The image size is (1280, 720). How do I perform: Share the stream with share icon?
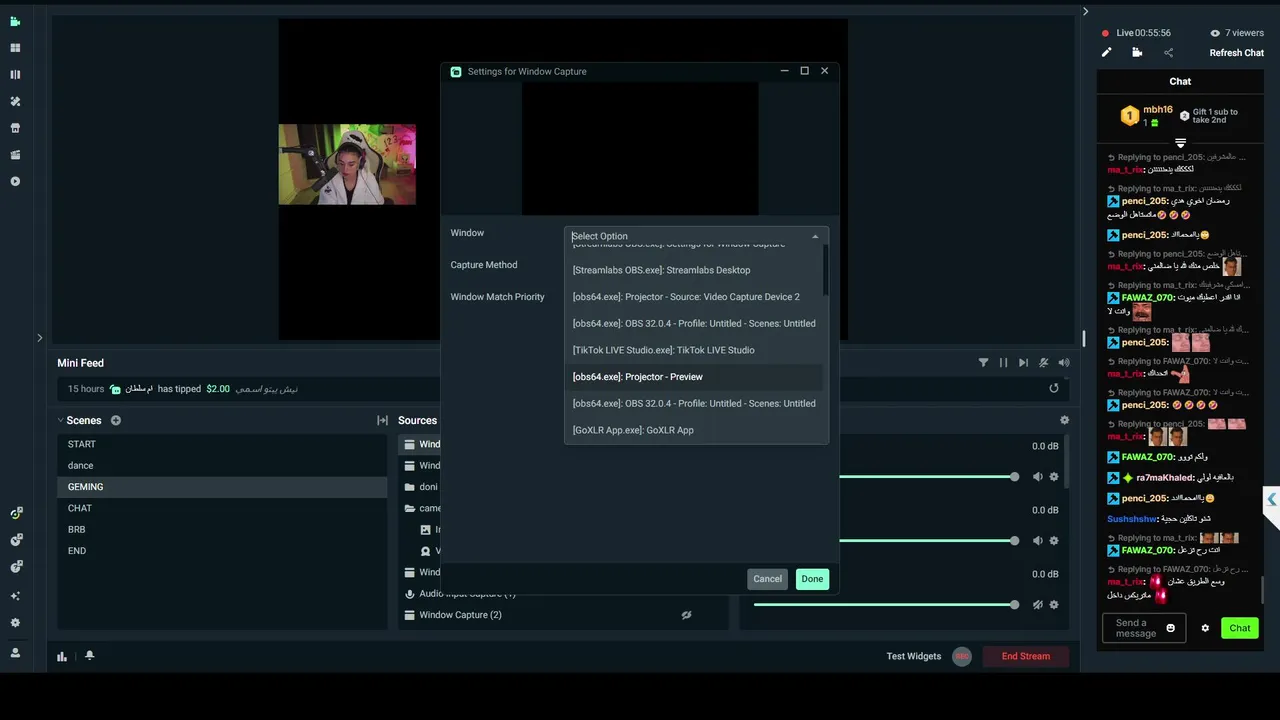(x=1168, y=53)
